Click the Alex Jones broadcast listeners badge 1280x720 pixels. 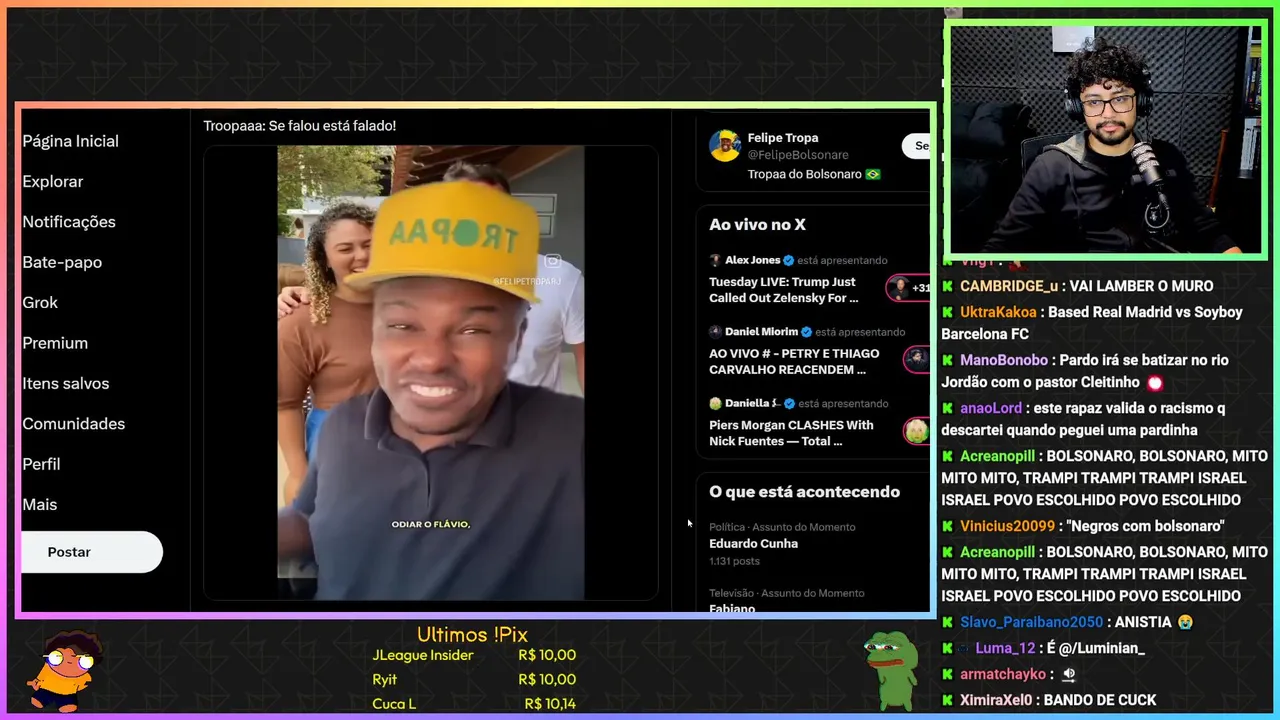pos(908,288)
